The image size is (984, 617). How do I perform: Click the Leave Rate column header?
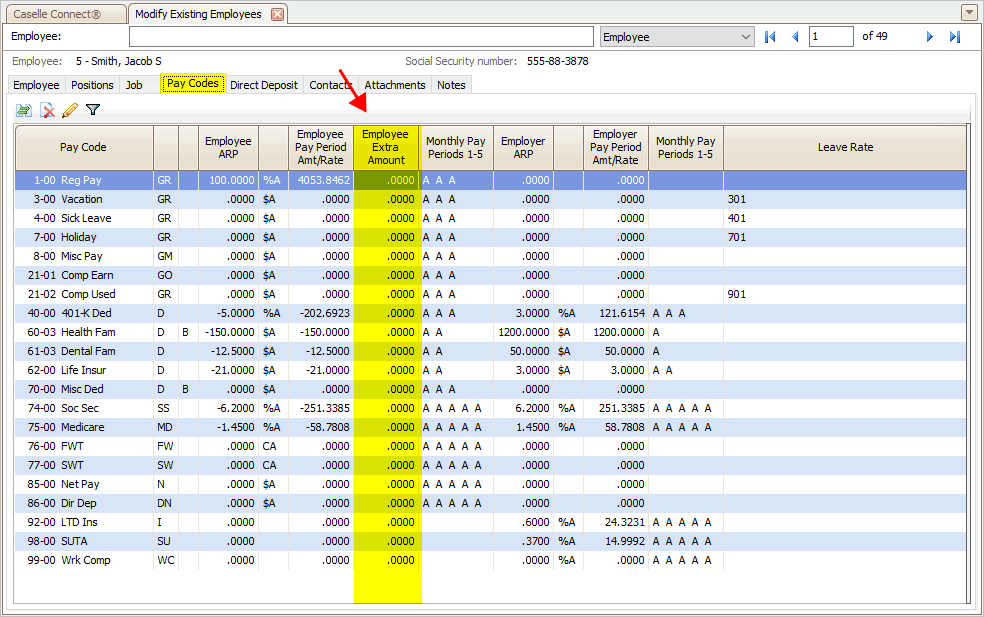pyautogui.click(x=845, y=147)
